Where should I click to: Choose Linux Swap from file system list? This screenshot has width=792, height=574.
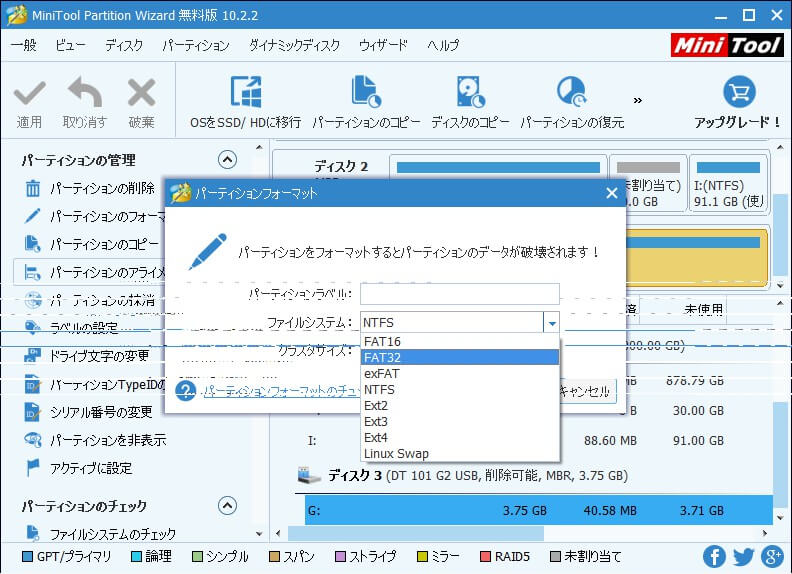(x=460, y=454)
